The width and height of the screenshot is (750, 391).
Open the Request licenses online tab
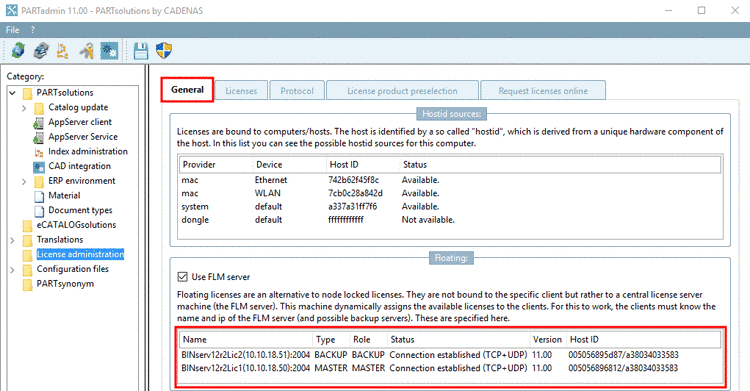[543, 91]
